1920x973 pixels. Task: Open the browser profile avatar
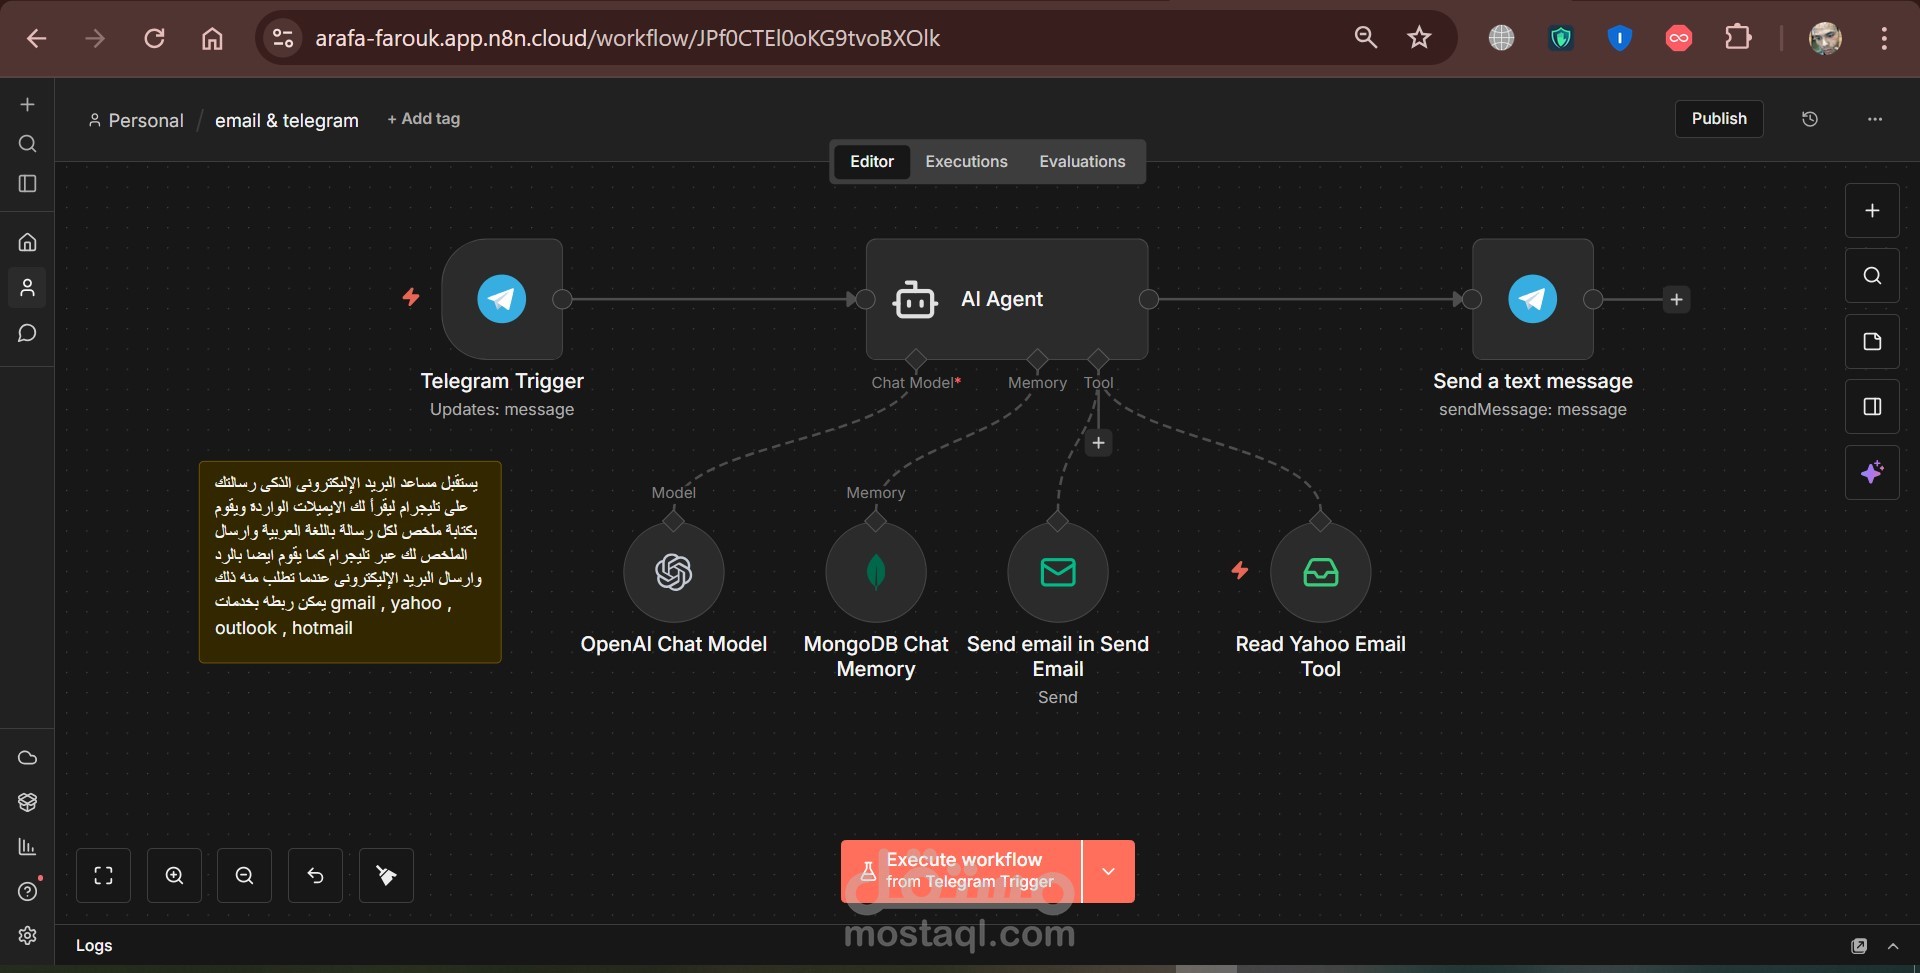point(1825,38)
